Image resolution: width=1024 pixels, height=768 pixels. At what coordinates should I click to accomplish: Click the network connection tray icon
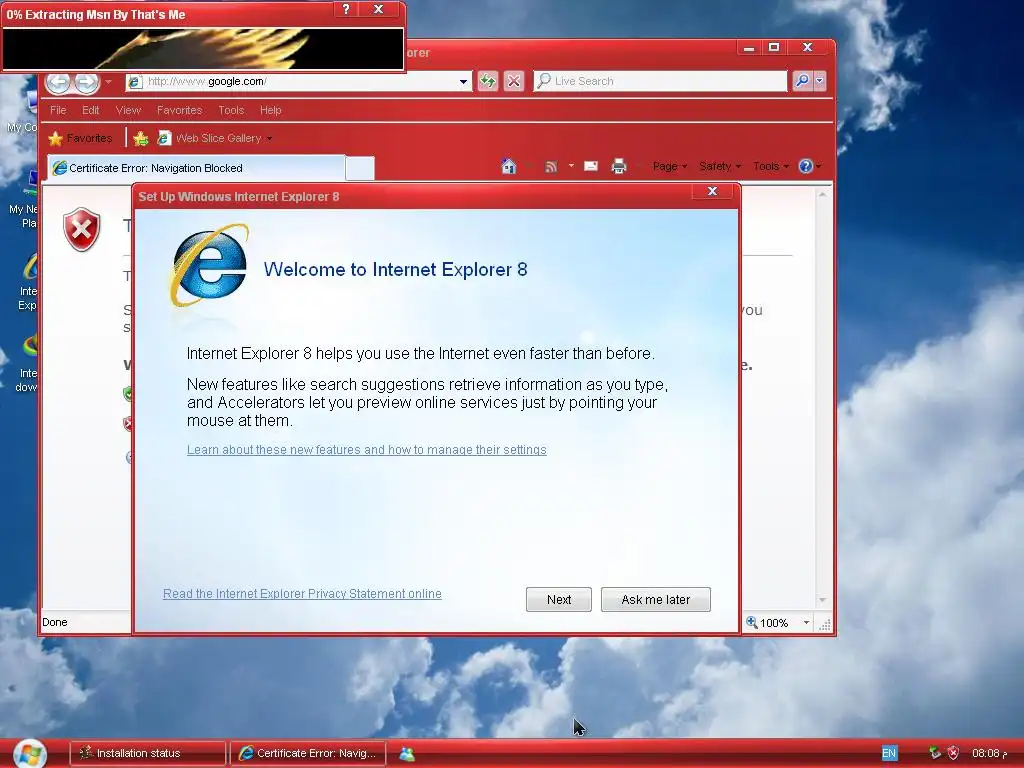coord(934,753)
